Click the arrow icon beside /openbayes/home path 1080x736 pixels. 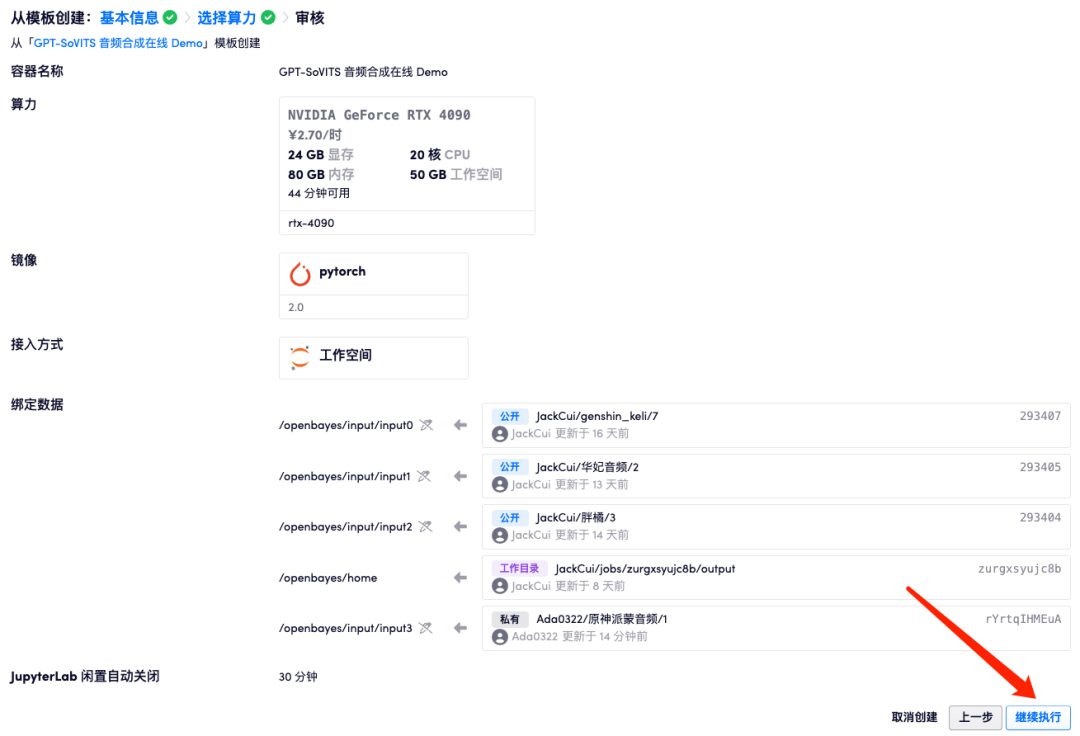(x=460, y=577)
